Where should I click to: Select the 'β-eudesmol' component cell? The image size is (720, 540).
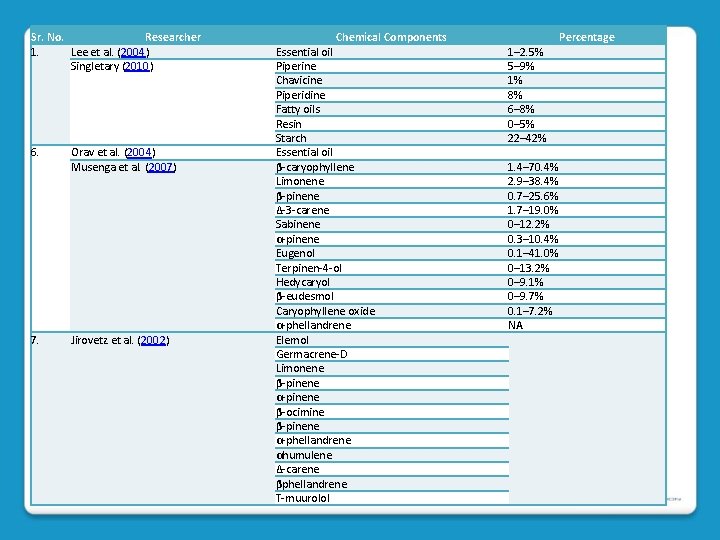(391, 297)
